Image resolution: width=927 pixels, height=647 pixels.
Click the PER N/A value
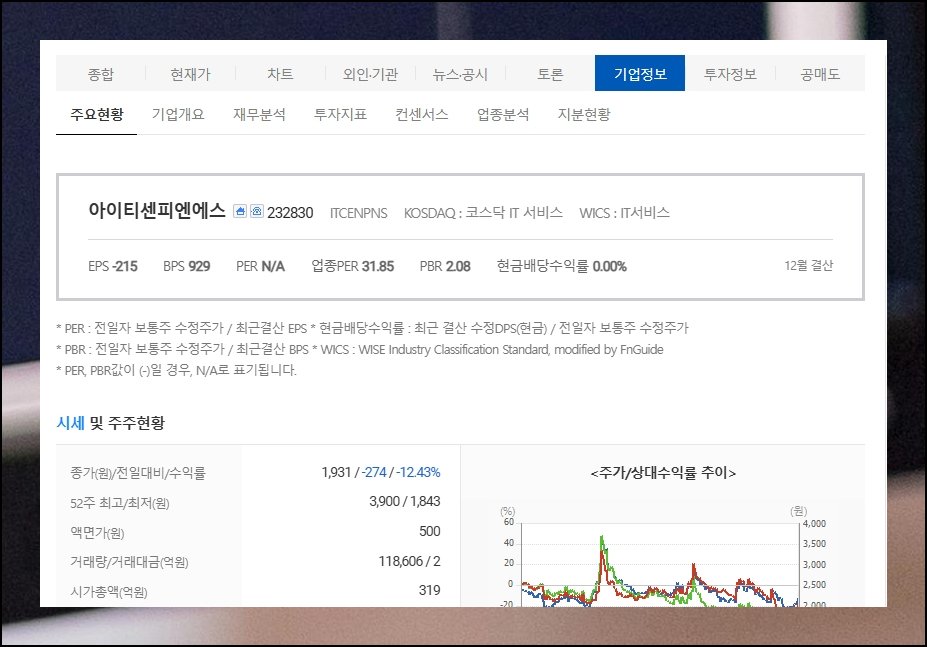pos(260,266)
